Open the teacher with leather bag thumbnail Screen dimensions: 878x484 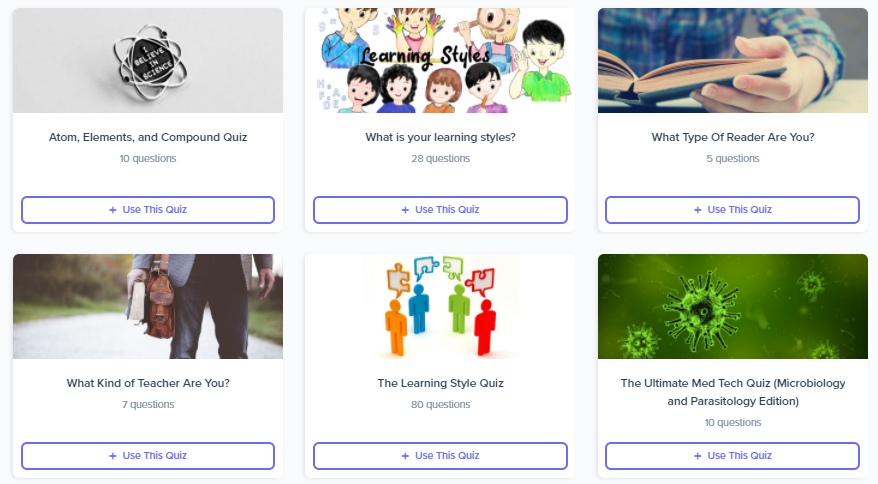tap(148, 306)
